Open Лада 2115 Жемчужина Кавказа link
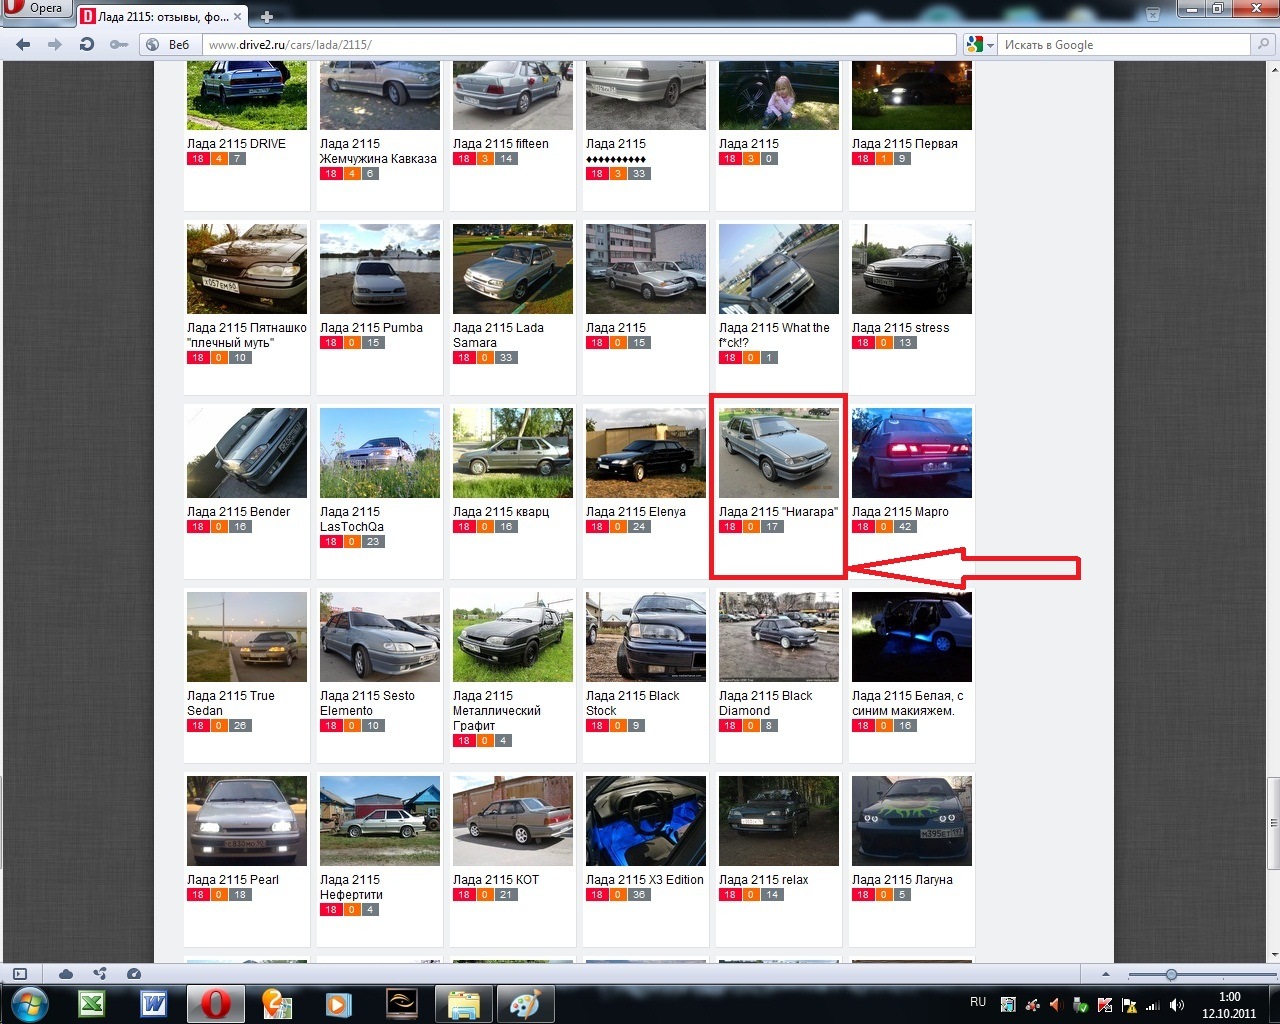Viewport: 1280px width, 1024px height. [x=378, y=151]
